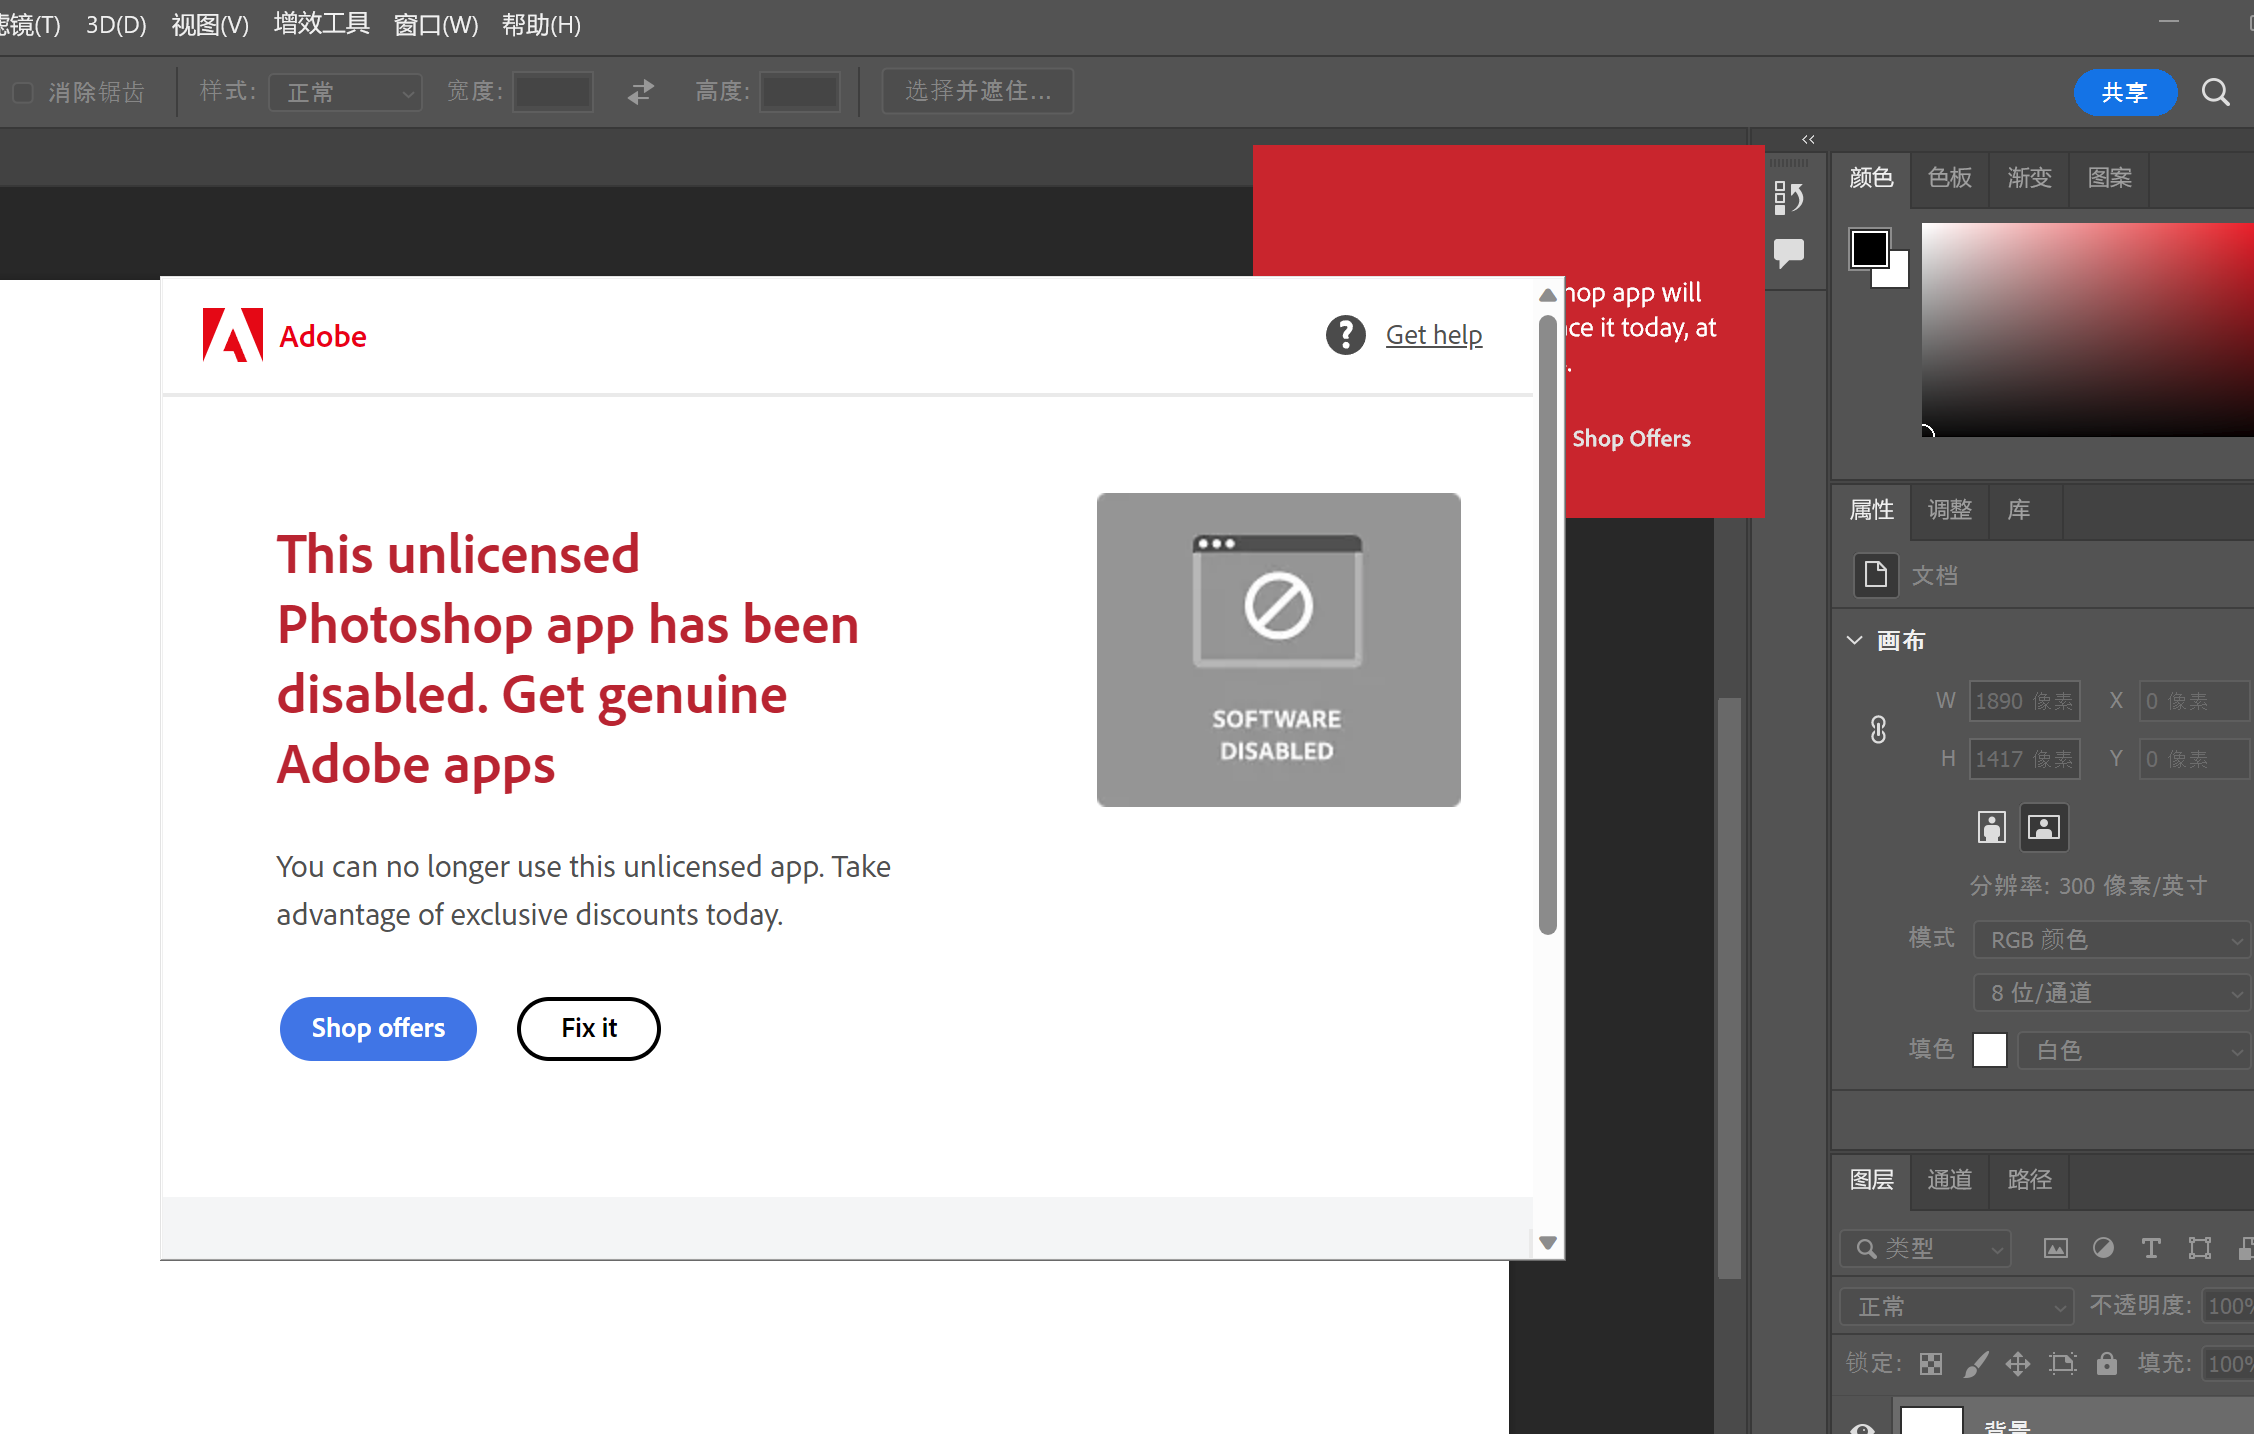Image resolution: width=2254 pixels, height=1434 pixels.
Task: Open the 帮助(H) menu
Action: click(x=541, y=25)
